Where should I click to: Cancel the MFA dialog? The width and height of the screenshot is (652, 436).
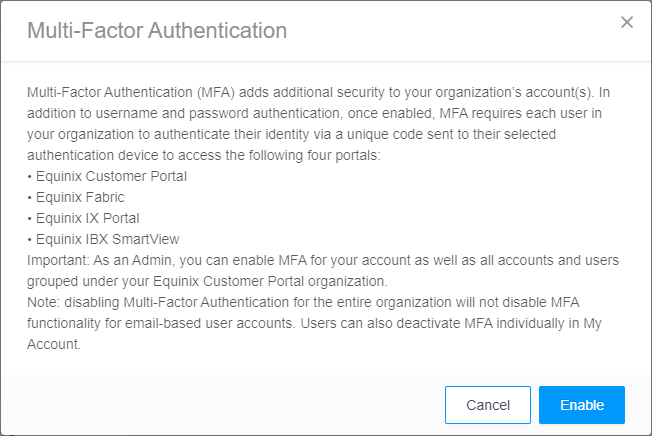488,405
